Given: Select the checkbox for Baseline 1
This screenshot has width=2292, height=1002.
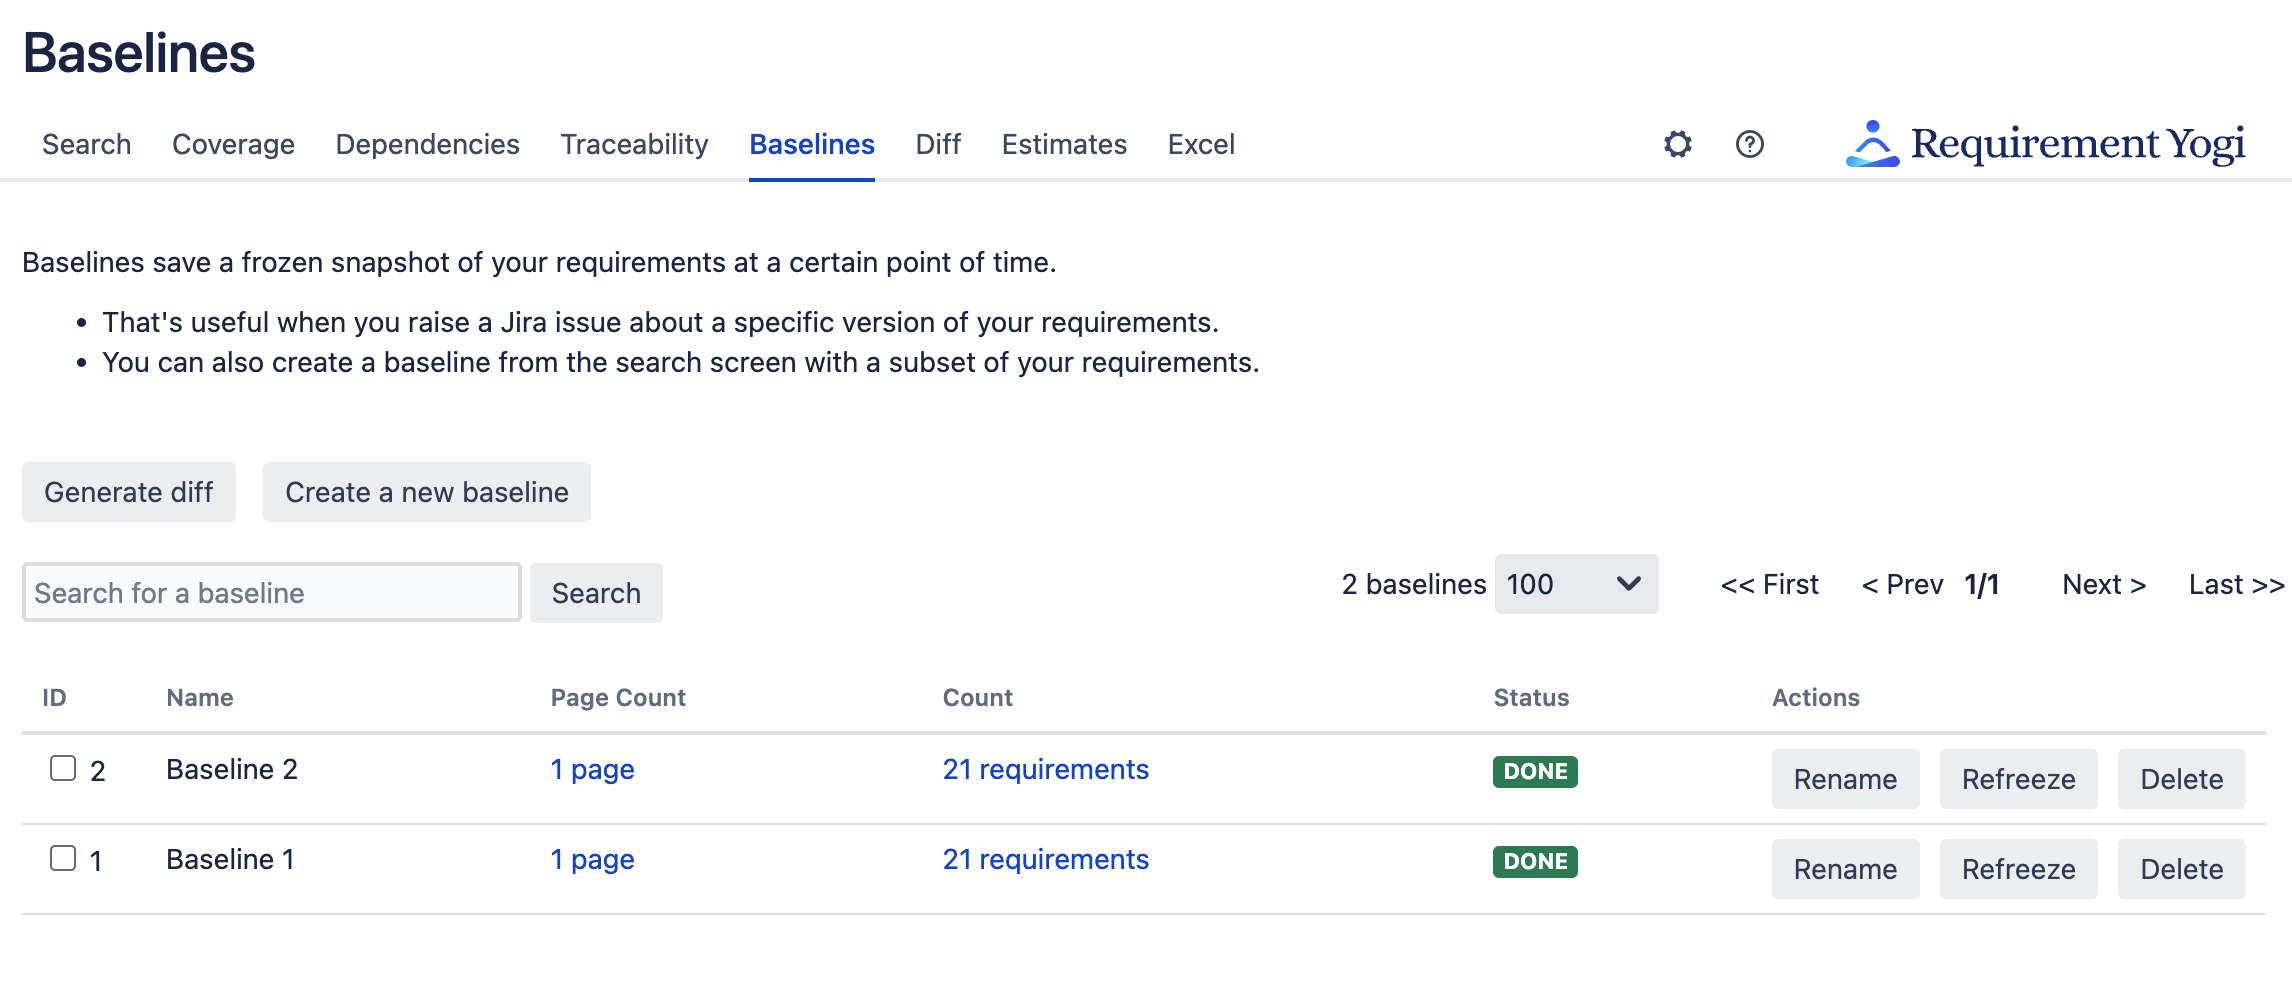Looking at the screenshot, I should coord(62,857).
